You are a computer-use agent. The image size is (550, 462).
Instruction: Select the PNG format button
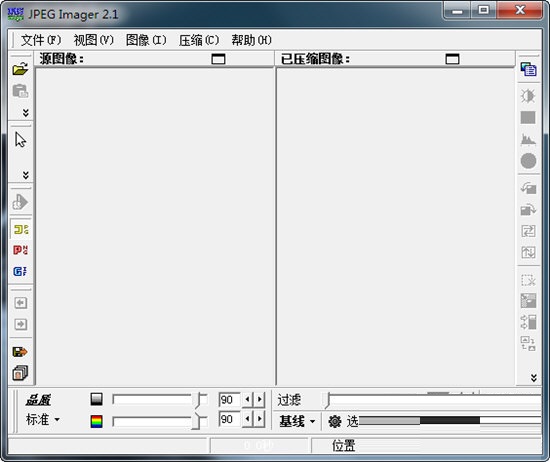click(x=20, y=250)
